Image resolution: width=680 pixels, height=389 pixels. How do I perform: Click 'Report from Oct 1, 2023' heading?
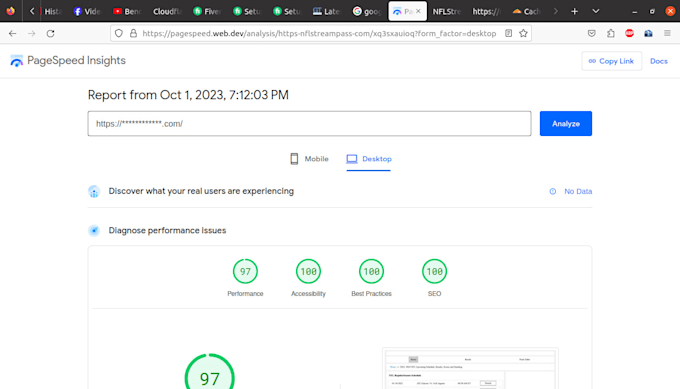coord(188,95)
